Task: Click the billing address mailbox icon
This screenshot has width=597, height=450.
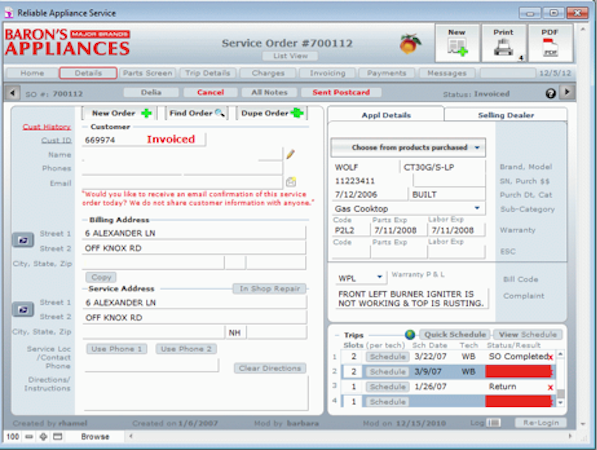Action: point(23,240)
